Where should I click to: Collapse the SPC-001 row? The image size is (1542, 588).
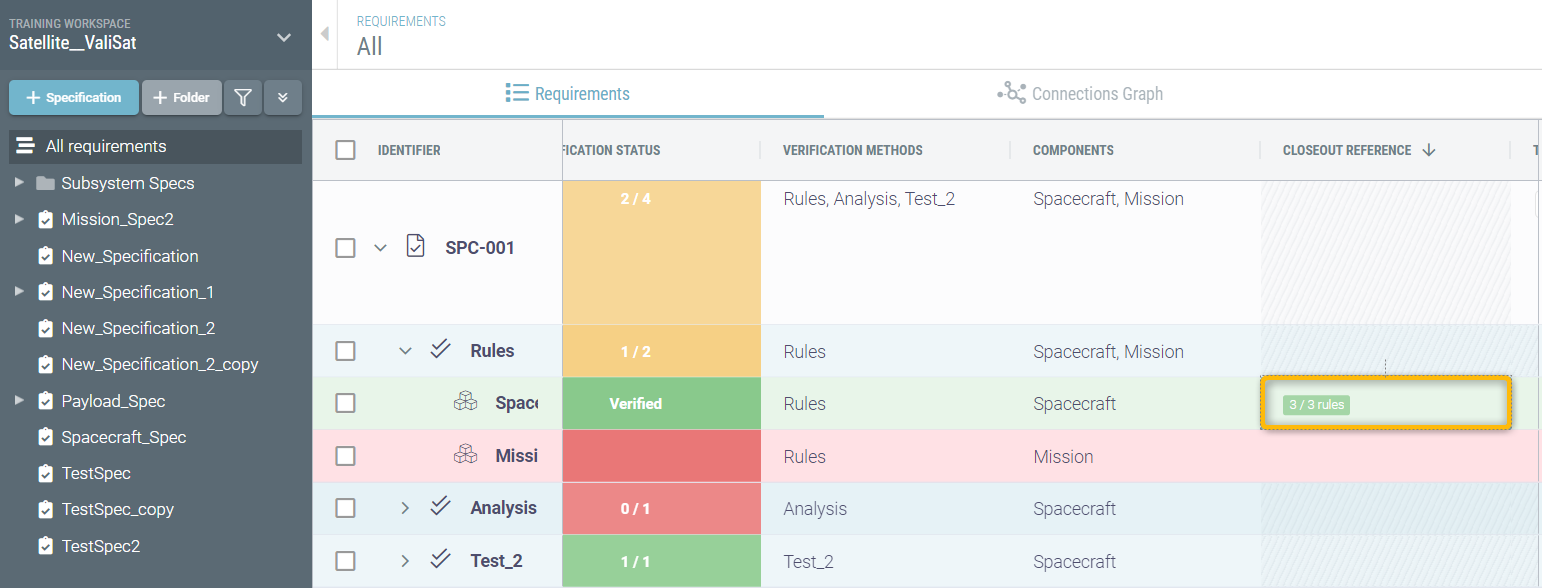[x=380, y=247]
